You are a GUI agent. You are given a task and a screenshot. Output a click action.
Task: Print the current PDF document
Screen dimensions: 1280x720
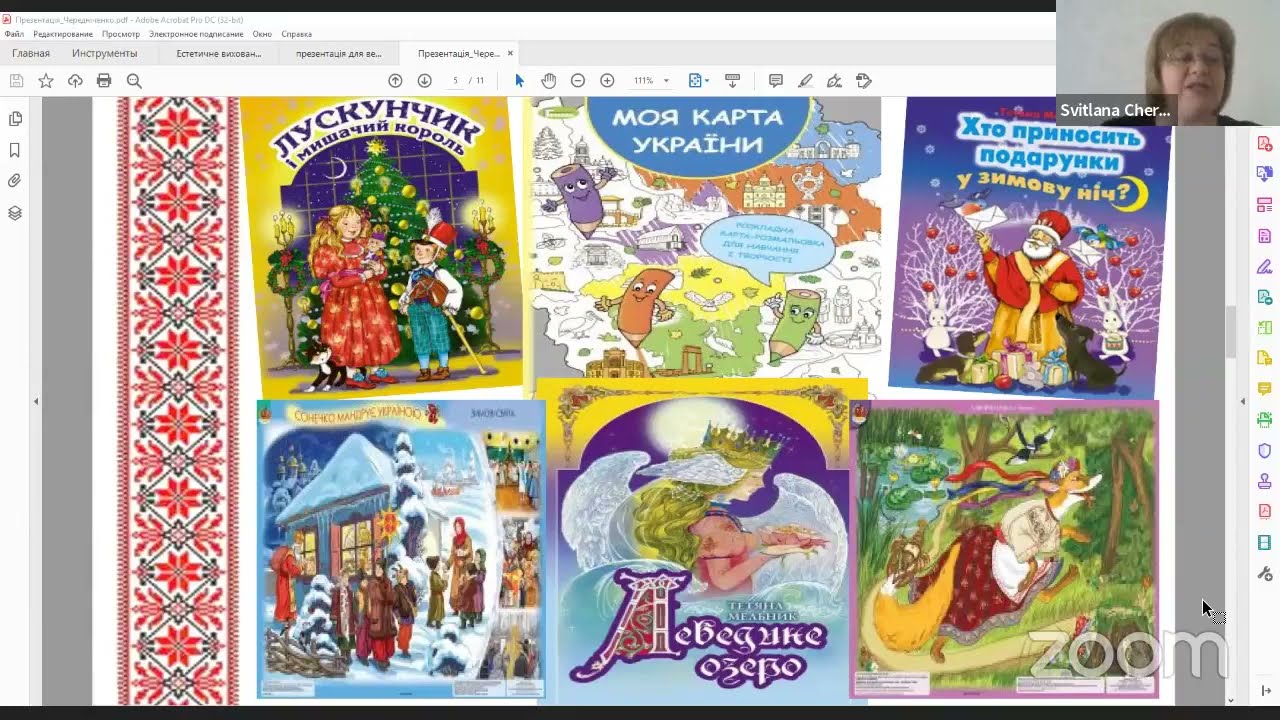click(104, 81)
